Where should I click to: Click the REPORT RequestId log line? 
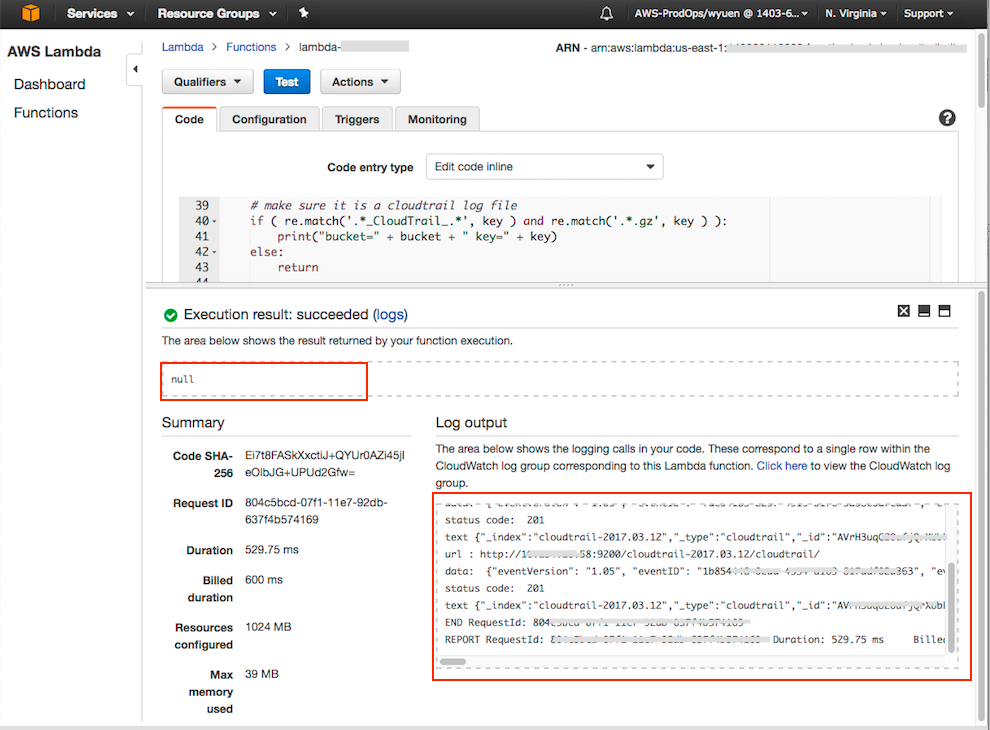click(695, 640)
